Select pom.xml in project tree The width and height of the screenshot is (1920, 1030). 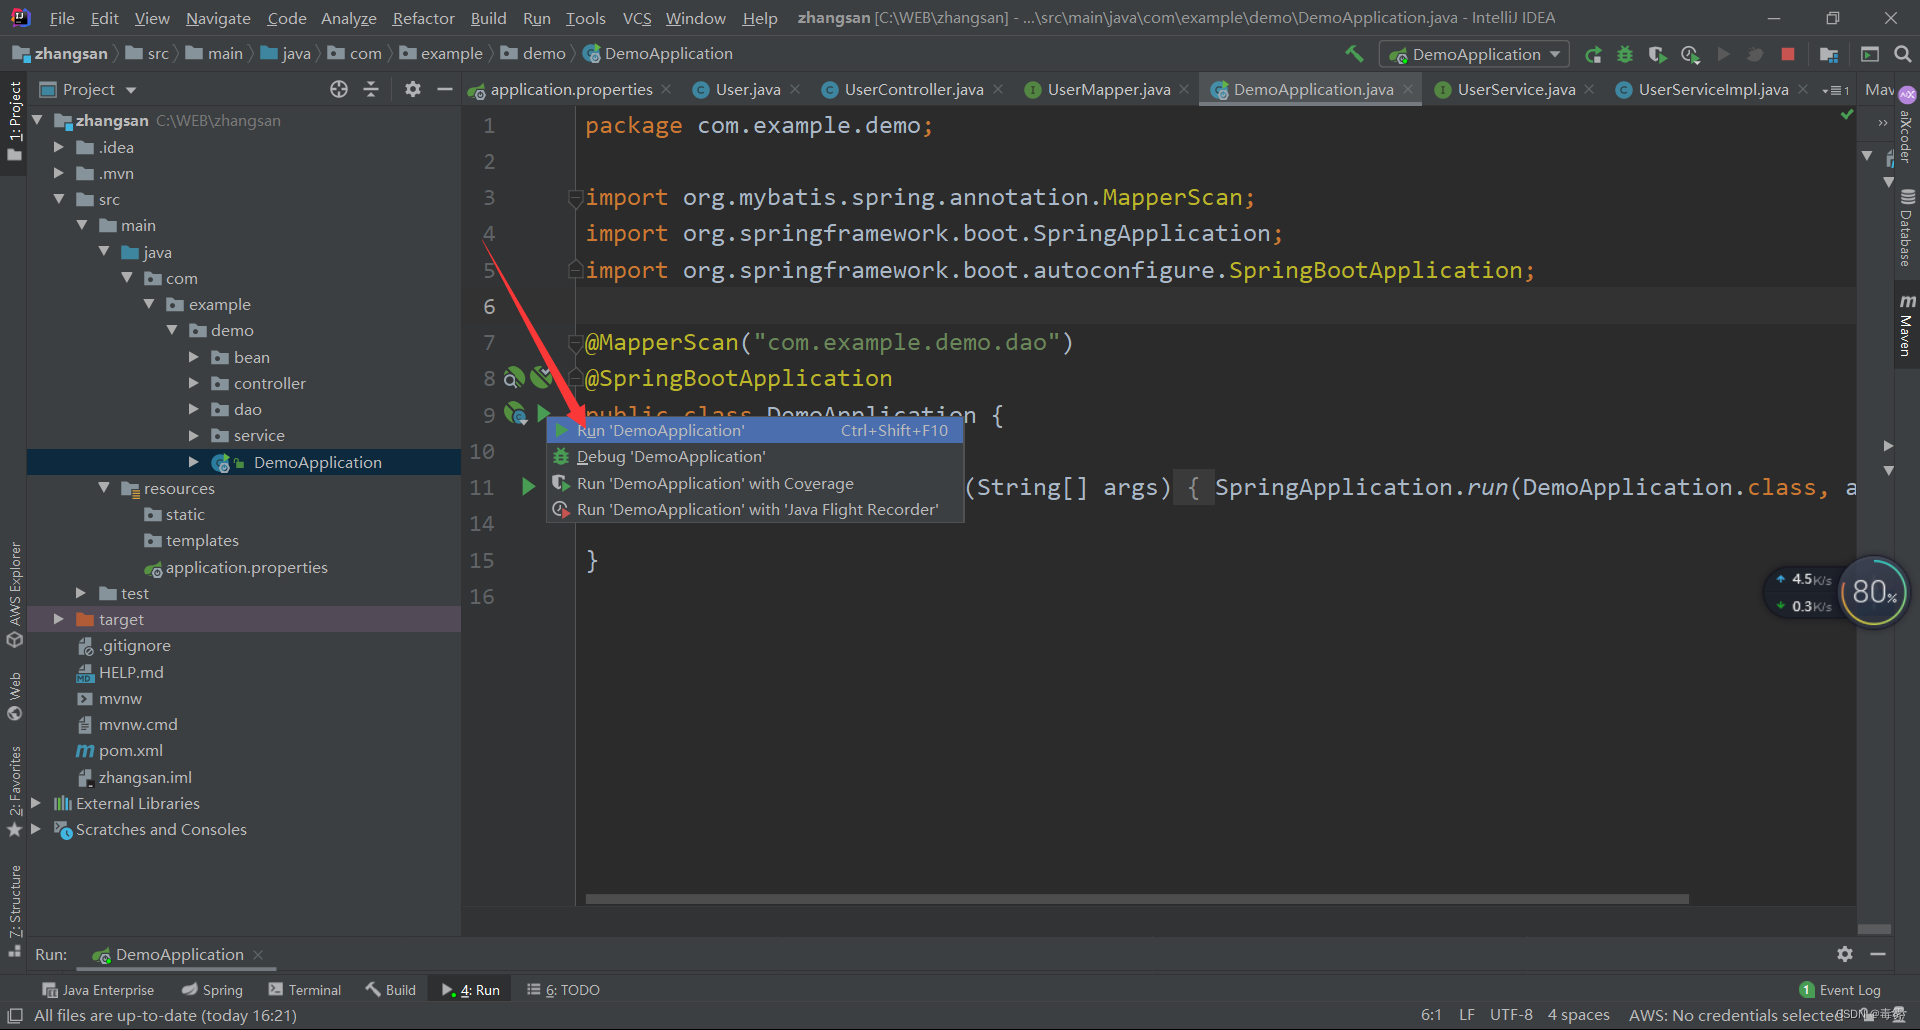130,750
